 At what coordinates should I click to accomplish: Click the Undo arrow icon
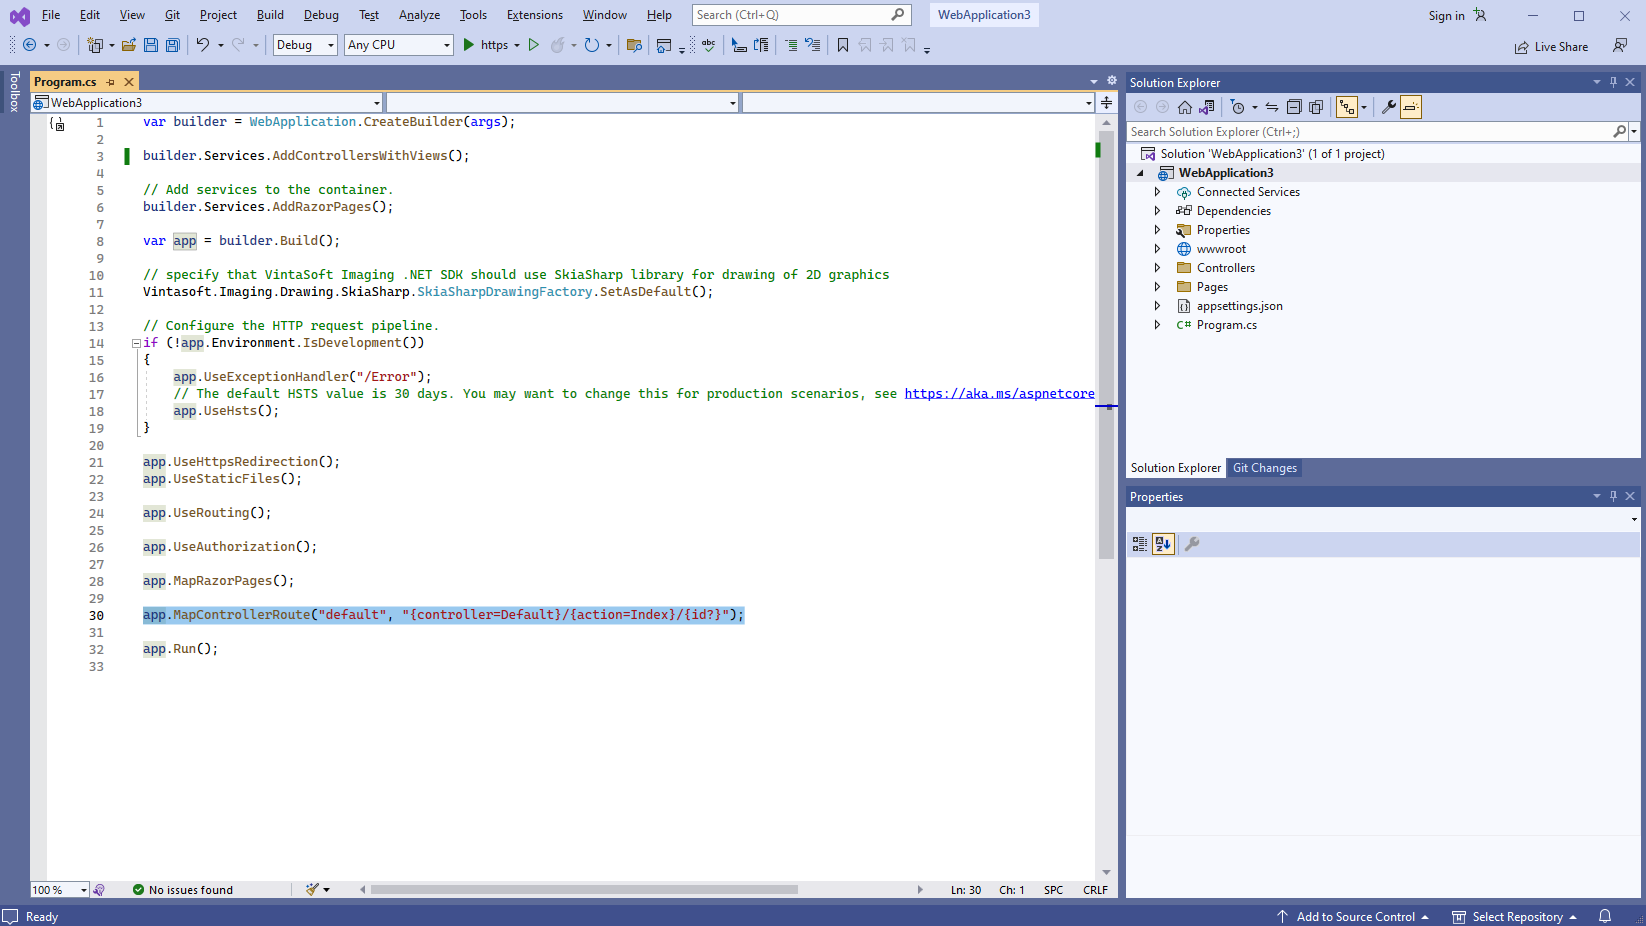coord(202,45)
